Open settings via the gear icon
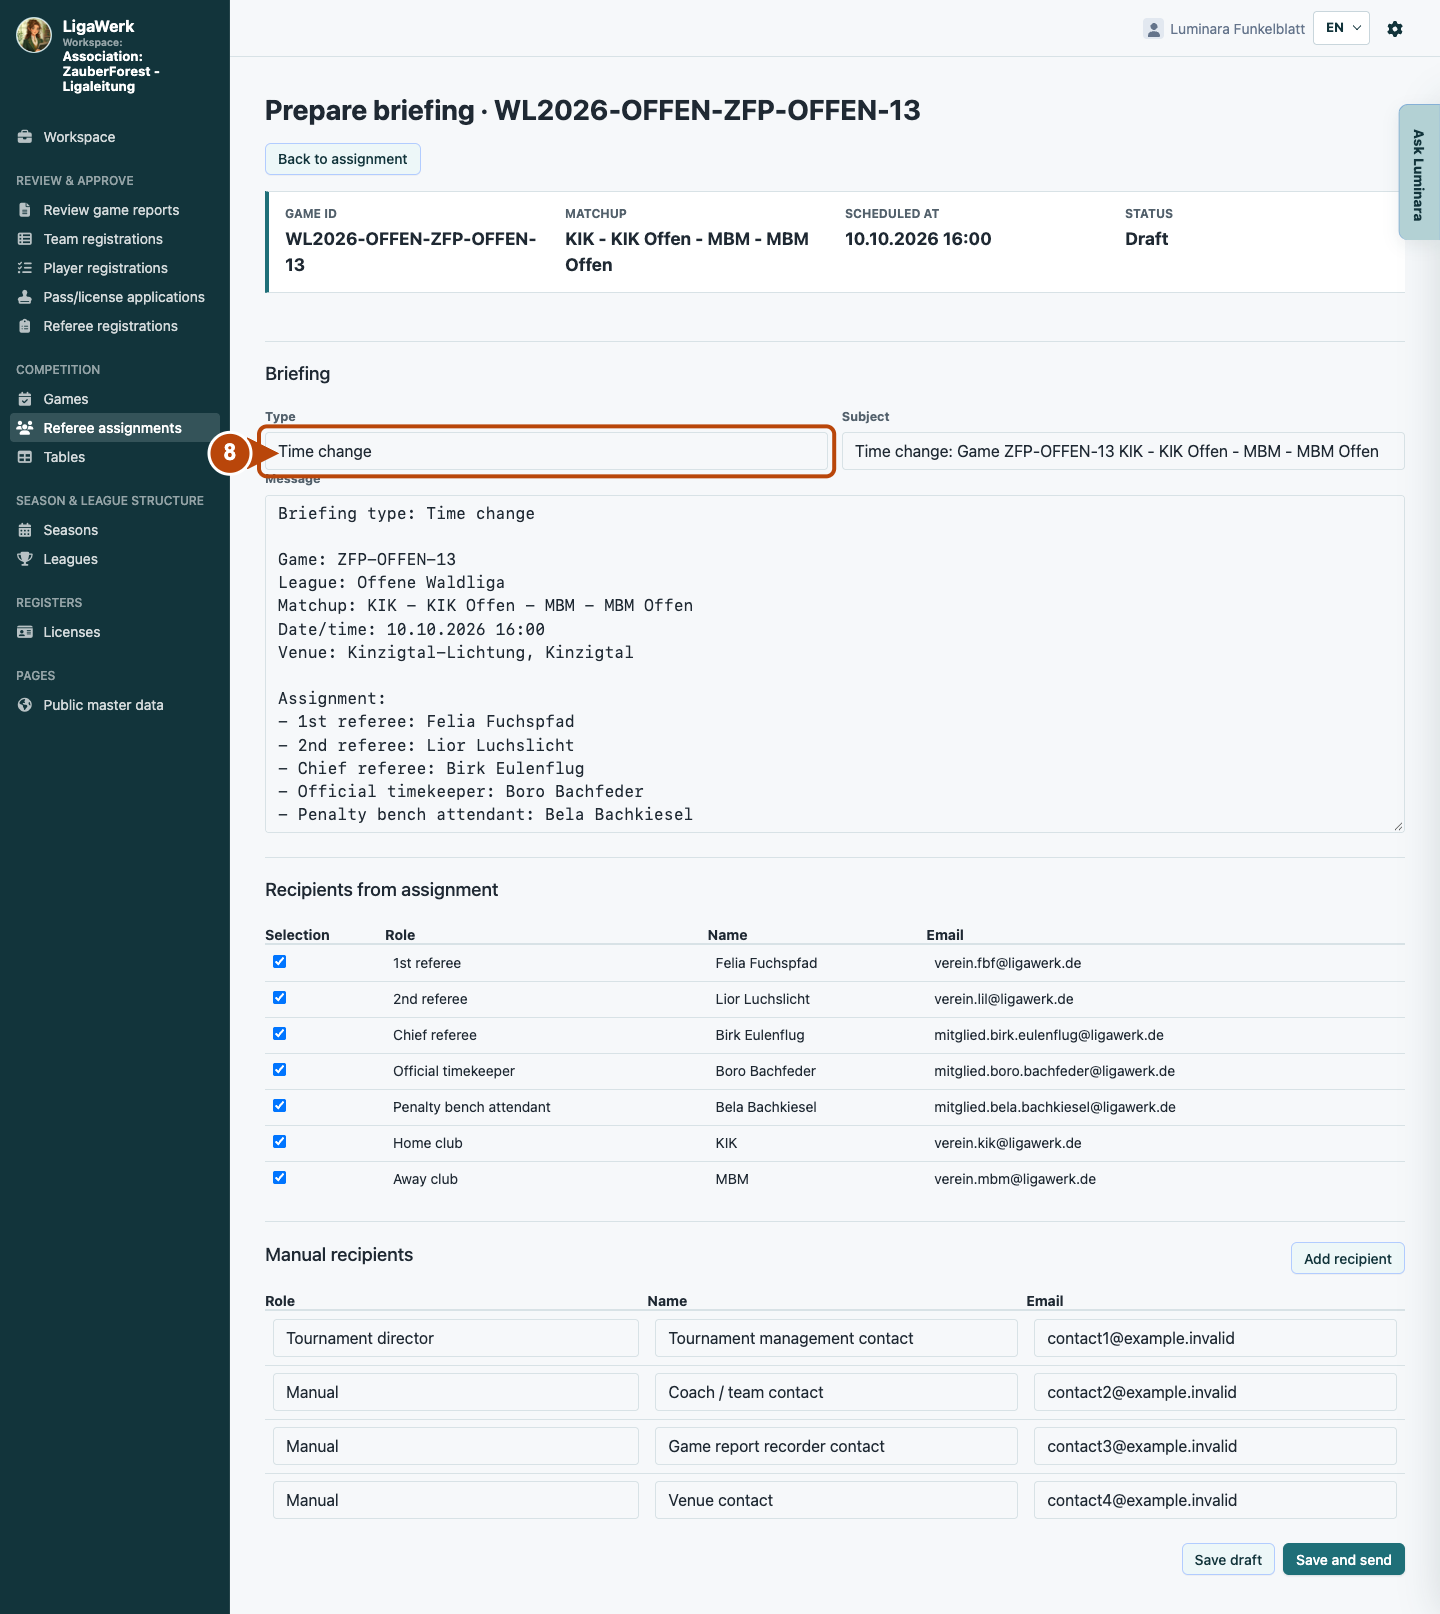Image resolution: width=1440 pixels, height=1614 pixels. coord(1395,29)
